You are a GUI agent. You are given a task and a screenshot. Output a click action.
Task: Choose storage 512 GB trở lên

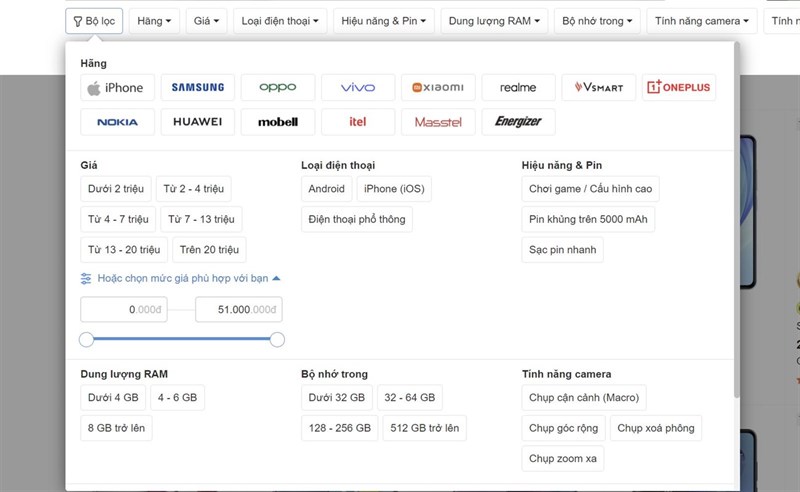click(424, 428)
